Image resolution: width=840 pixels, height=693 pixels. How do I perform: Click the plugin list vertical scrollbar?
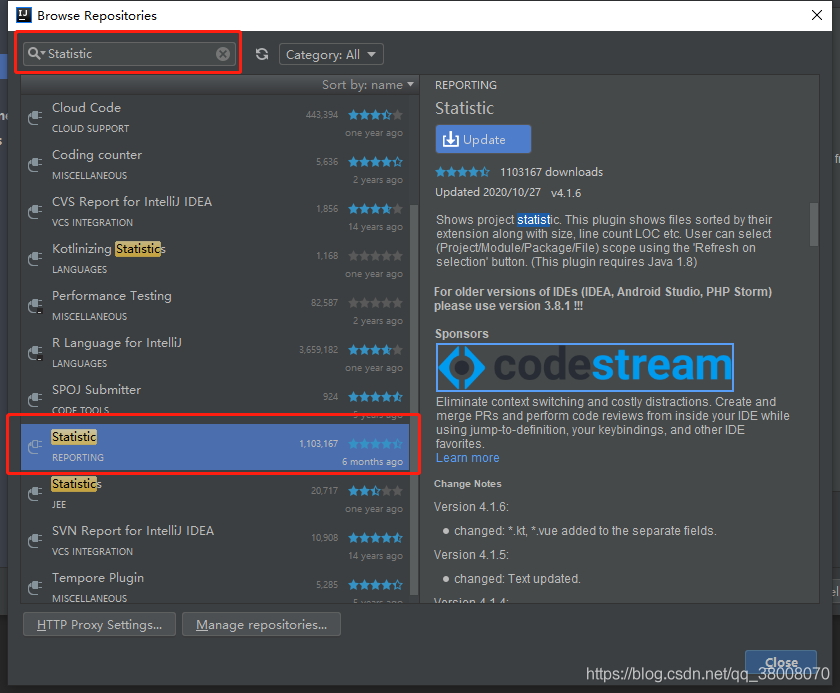coord(414,399)
